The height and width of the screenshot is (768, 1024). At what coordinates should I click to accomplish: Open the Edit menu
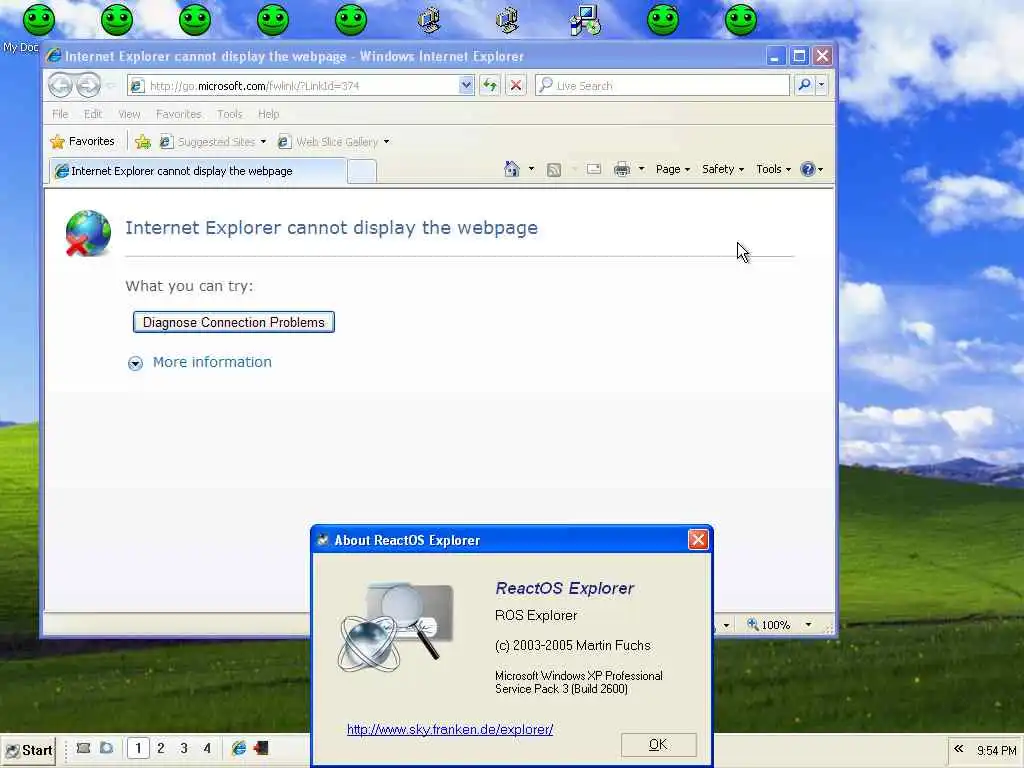pyautogui.click(x=93, y=114)
